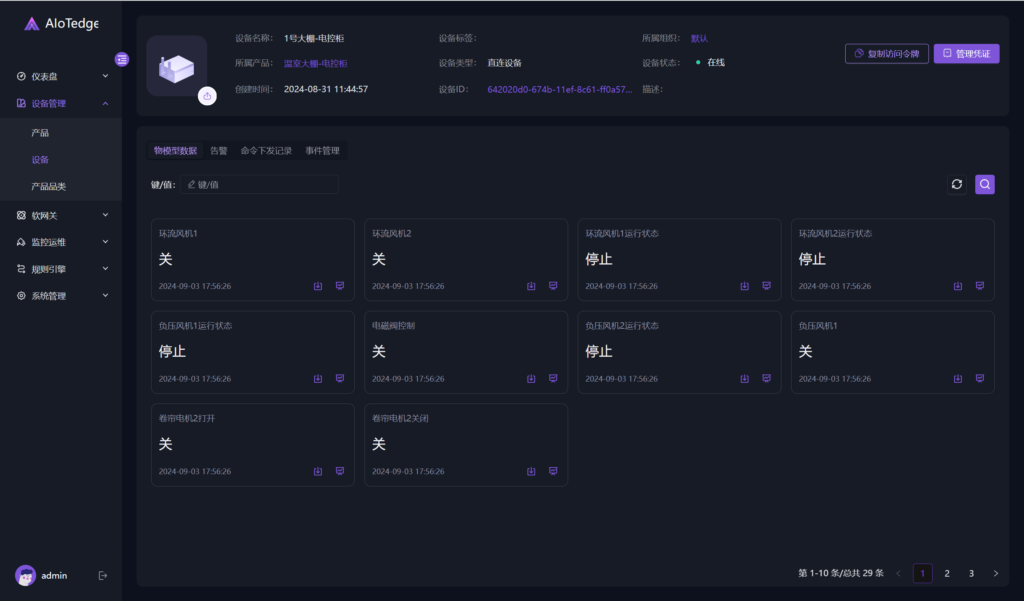The height and width of the screenshot is (601, 1024).
Task: Expand the 监控运维 sidebar menu
Action: [61, 242]
